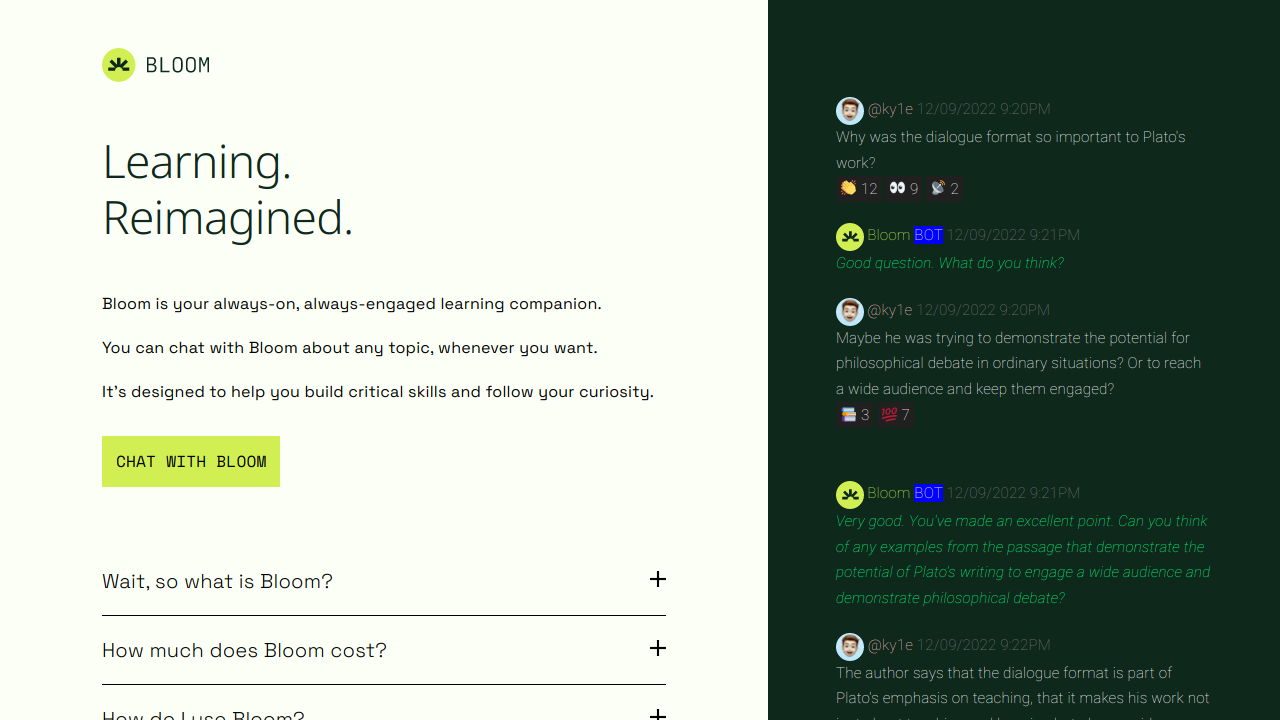Image resolution: width=1280 pixels, height=720 pixels.
Task: Click ky1e avatar on Plato's work question
Action: [x=850, y=110]
